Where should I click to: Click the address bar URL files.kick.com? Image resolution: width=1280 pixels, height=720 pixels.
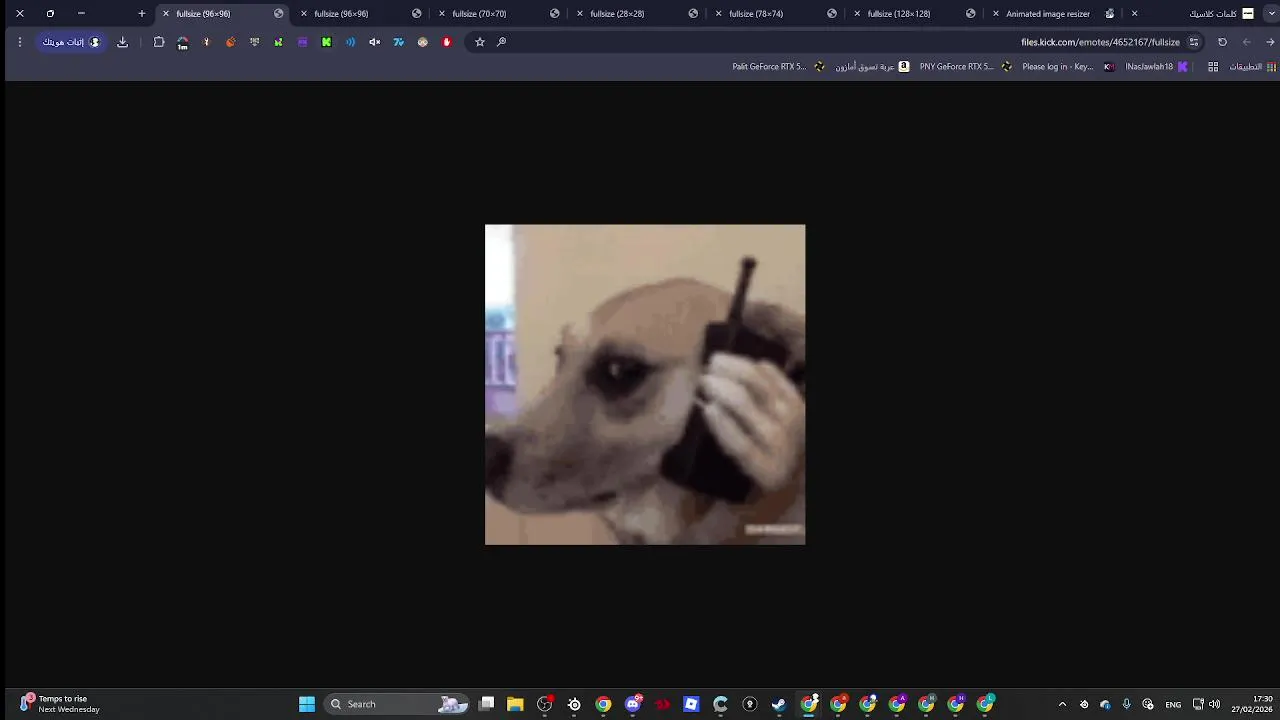point(1100,42)
